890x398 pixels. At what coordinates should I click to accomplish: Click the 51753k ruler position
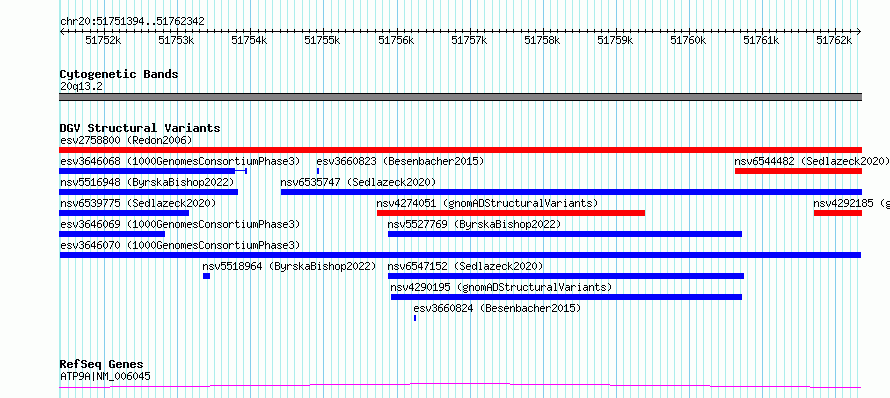pyautogui.click(x=177, y=40)
